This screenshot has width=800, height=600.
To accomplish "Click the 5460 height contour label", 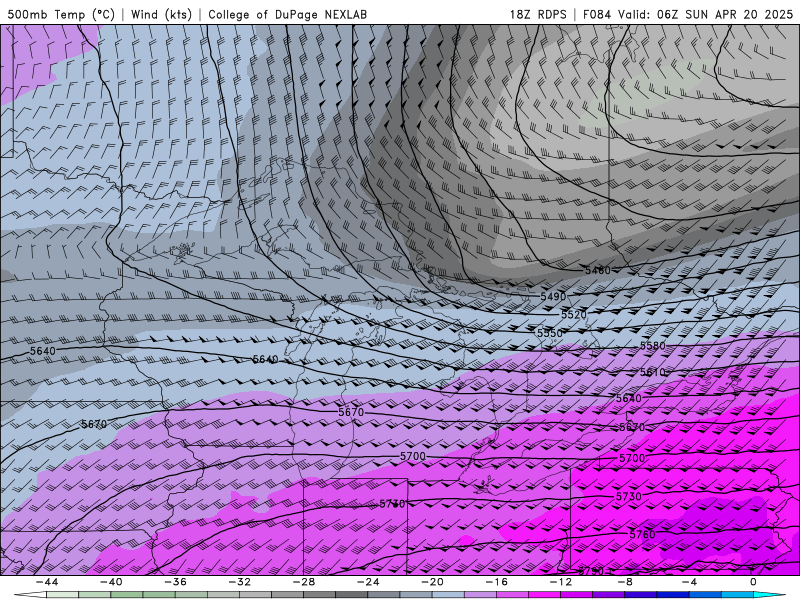I will pyautogui.click(x=597, y=270).
